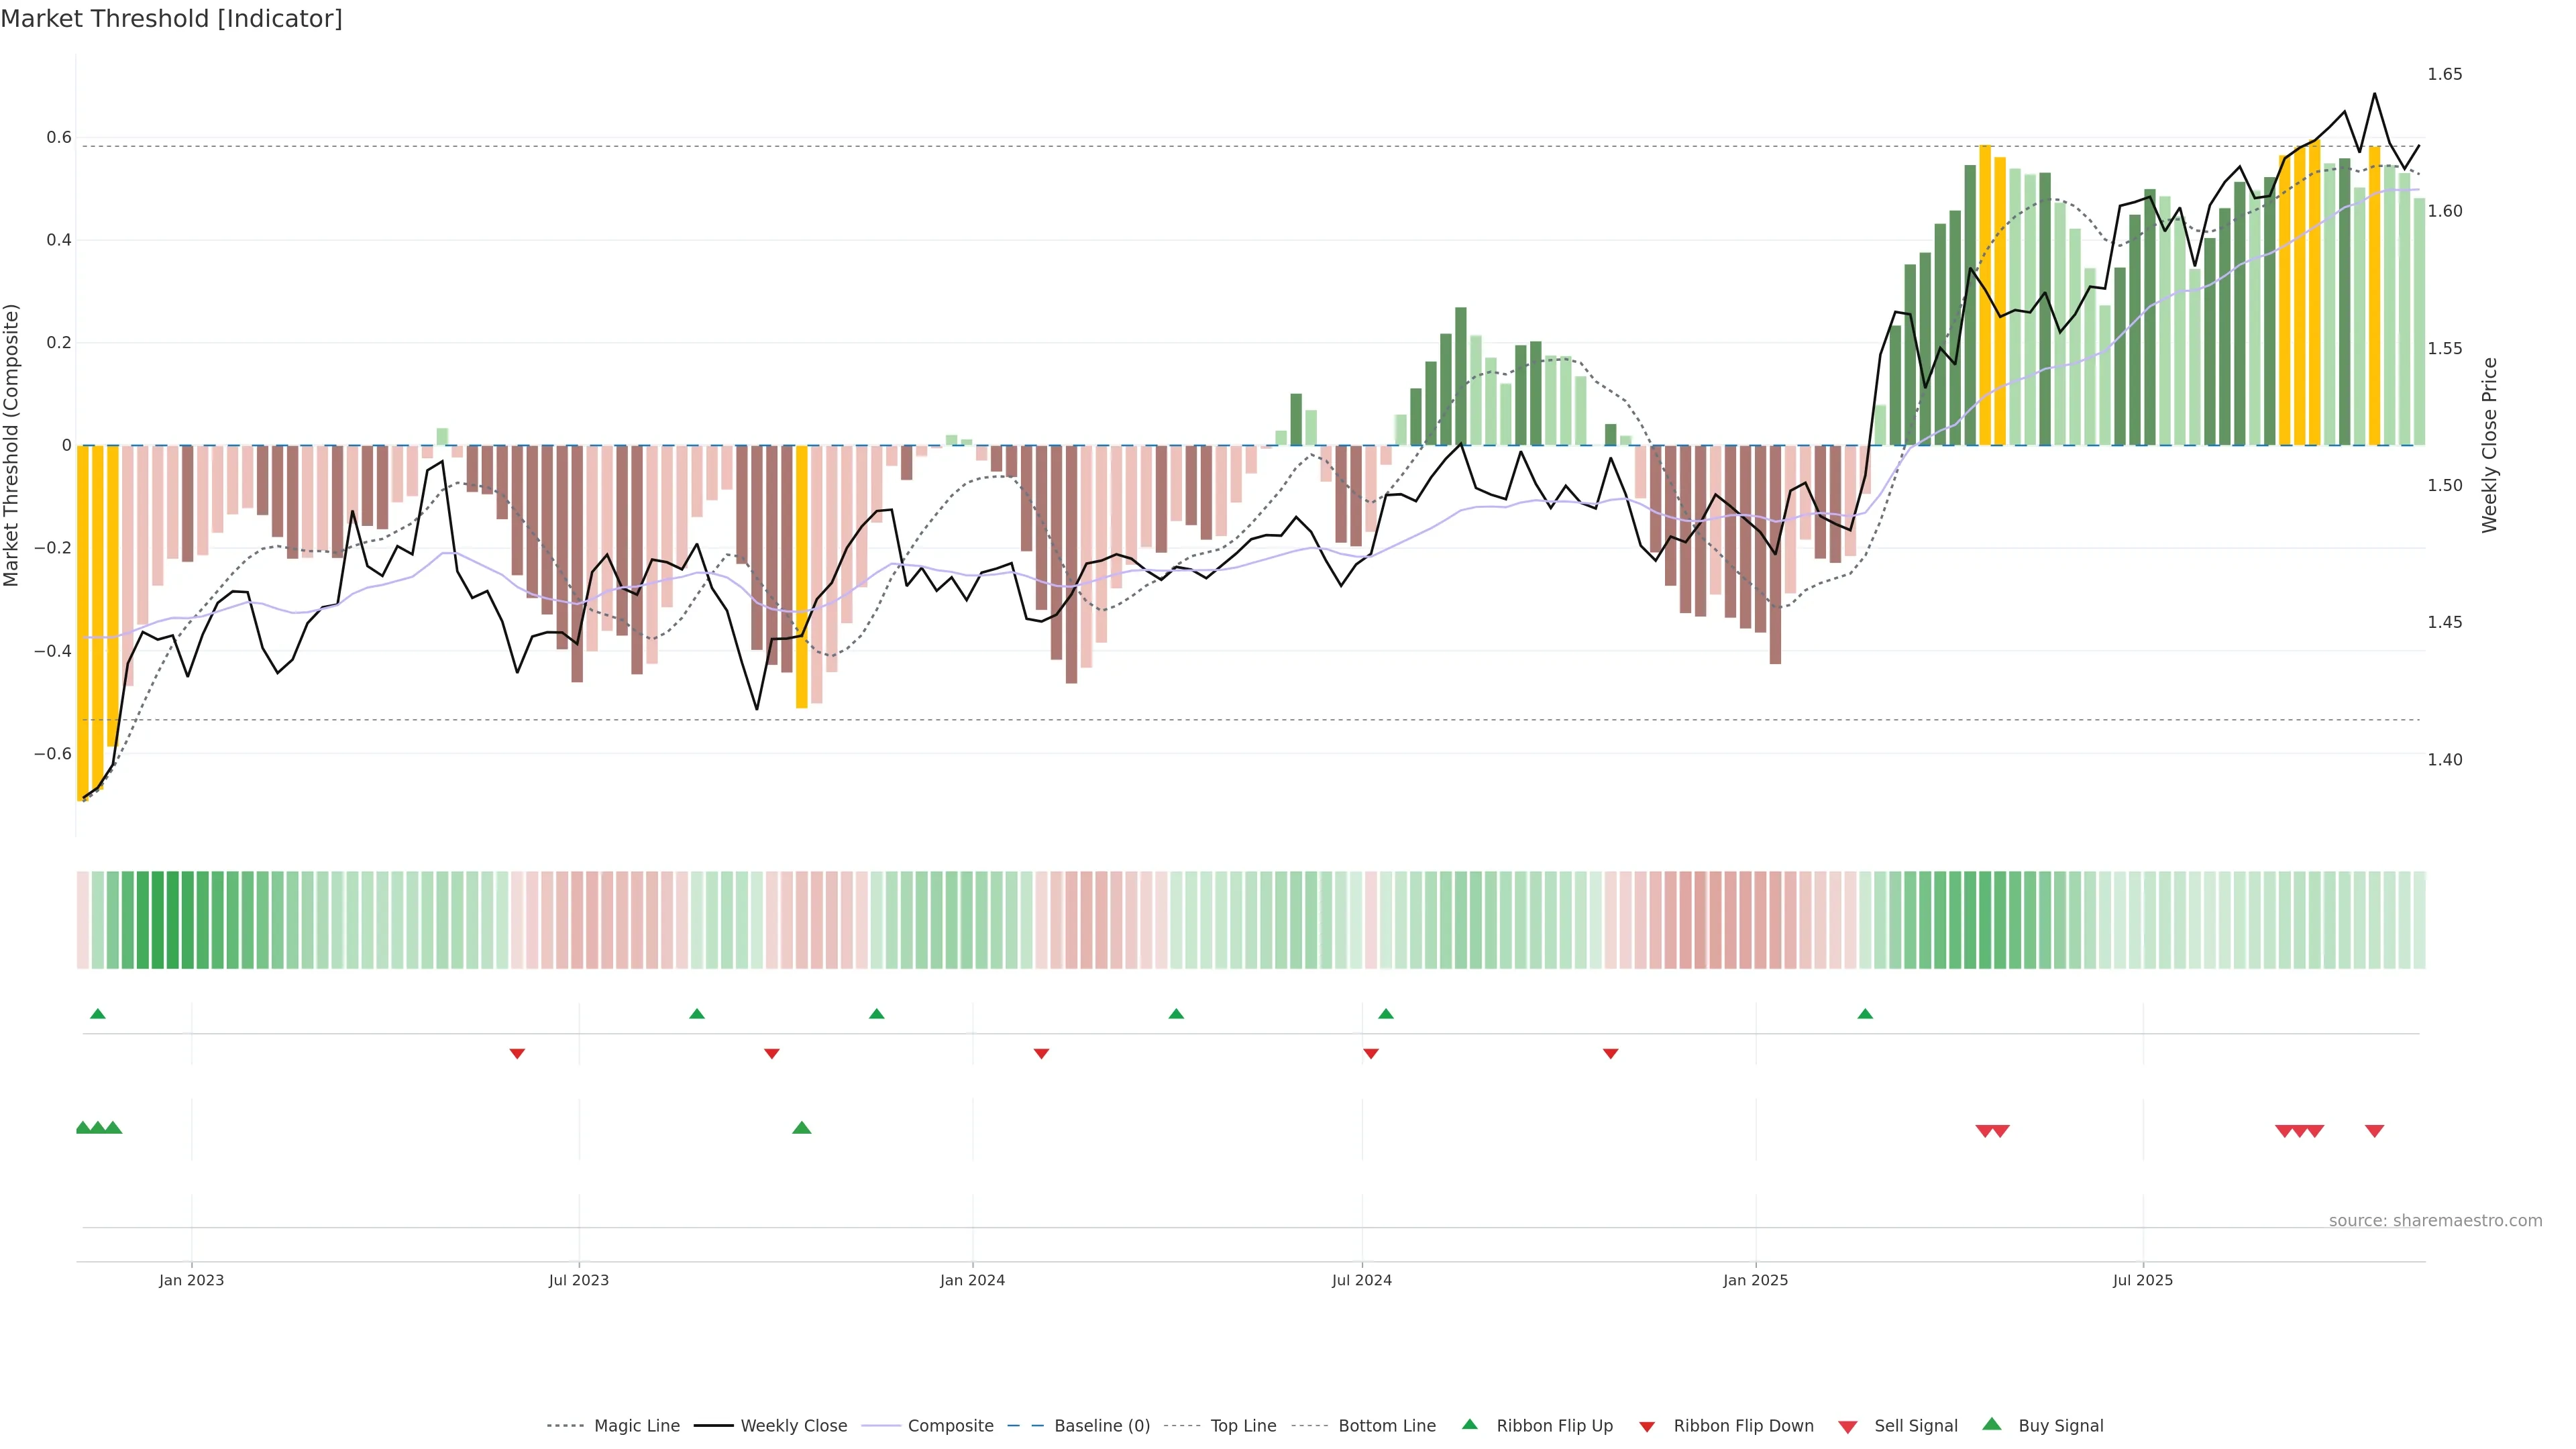Click the Sell Signal legend marker
2576x1449 pixels.
click(1848, 1427)
